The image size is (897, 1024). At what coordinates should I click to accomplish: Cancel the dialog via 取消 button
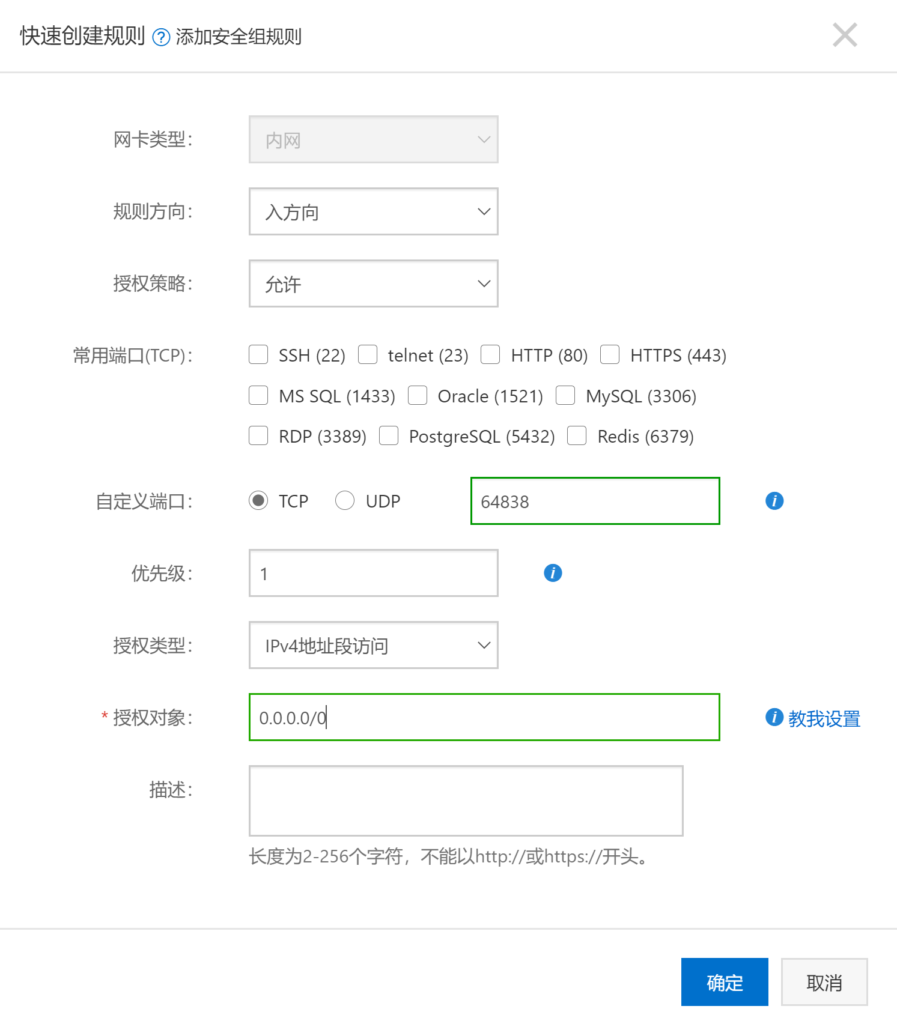click(x=825, y=982)
